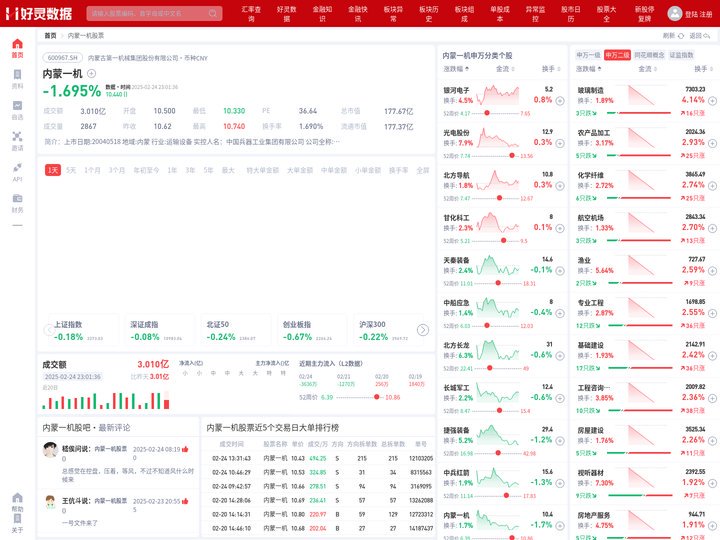Select the 5天 time range

pos(71,170)
